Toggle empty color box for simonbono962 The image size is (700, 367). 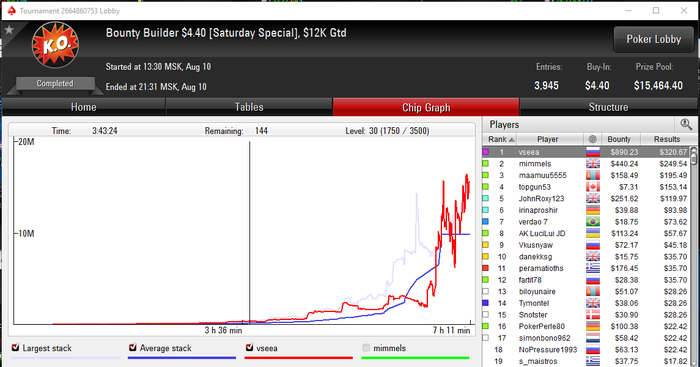485,338
